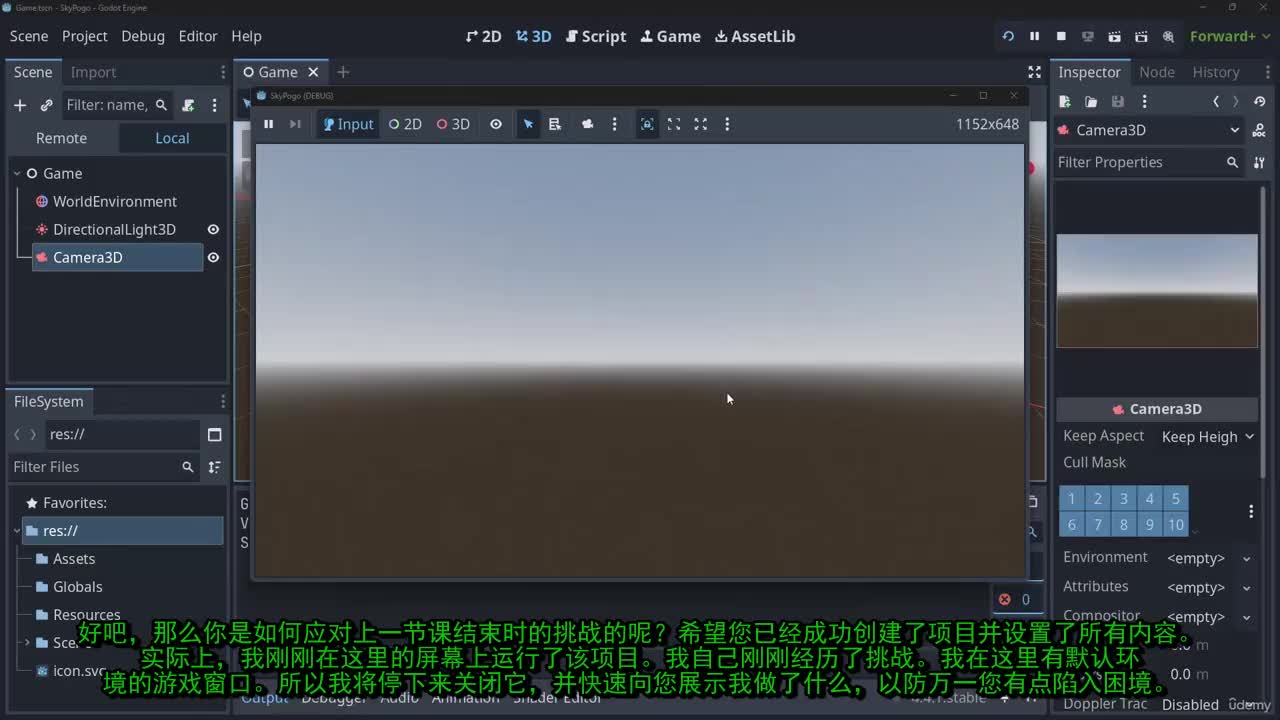Viewport: 1280px width, 720px height.
Task: Toggle cull mask layer 5
Action: click(x=1176, y=499)
